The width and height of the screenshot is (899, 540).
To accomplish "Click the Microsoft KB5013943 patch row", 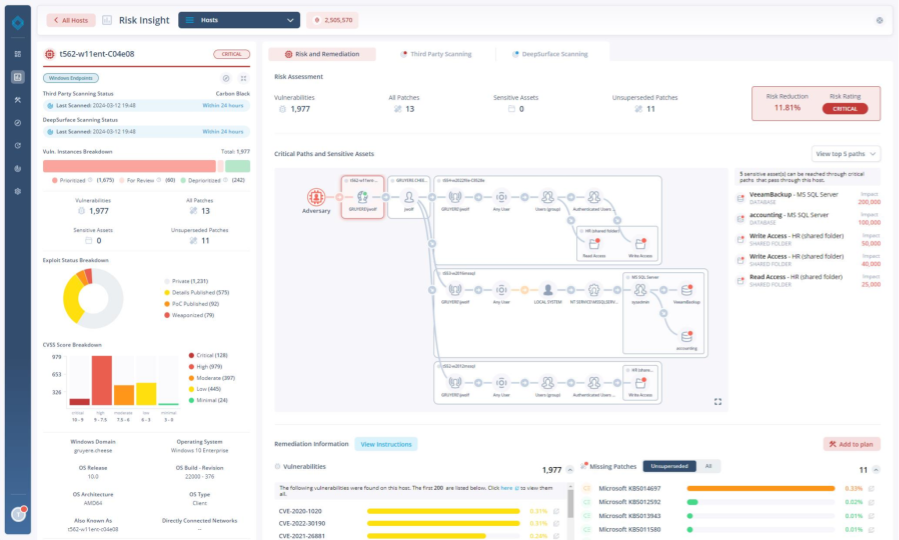I will point(730,516).
